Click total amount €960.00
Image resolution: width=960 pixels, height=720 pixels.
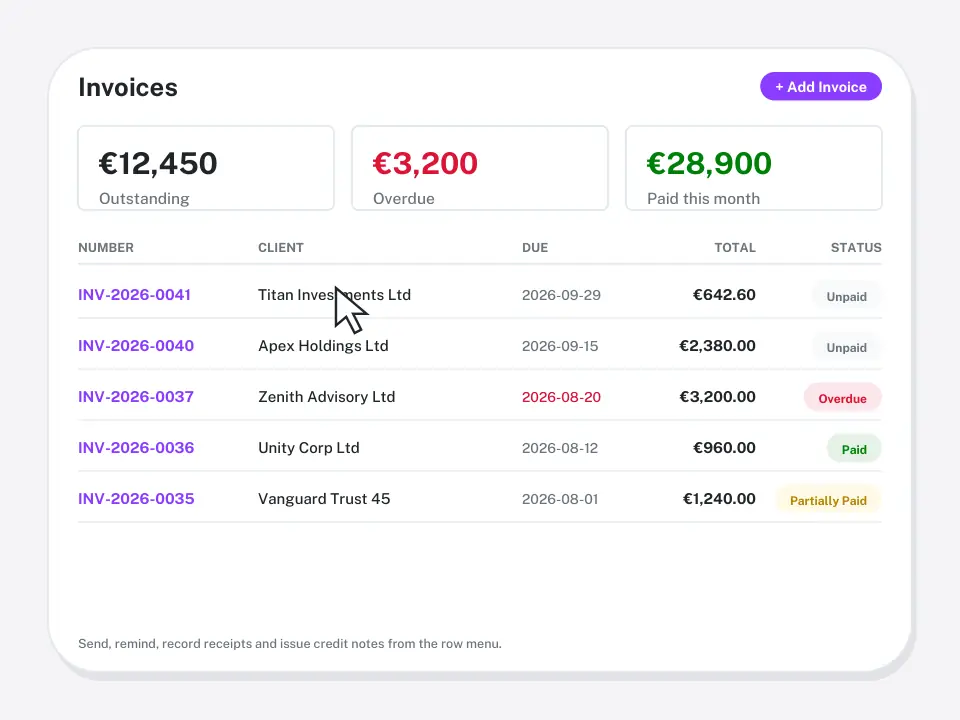pos(724,448)
